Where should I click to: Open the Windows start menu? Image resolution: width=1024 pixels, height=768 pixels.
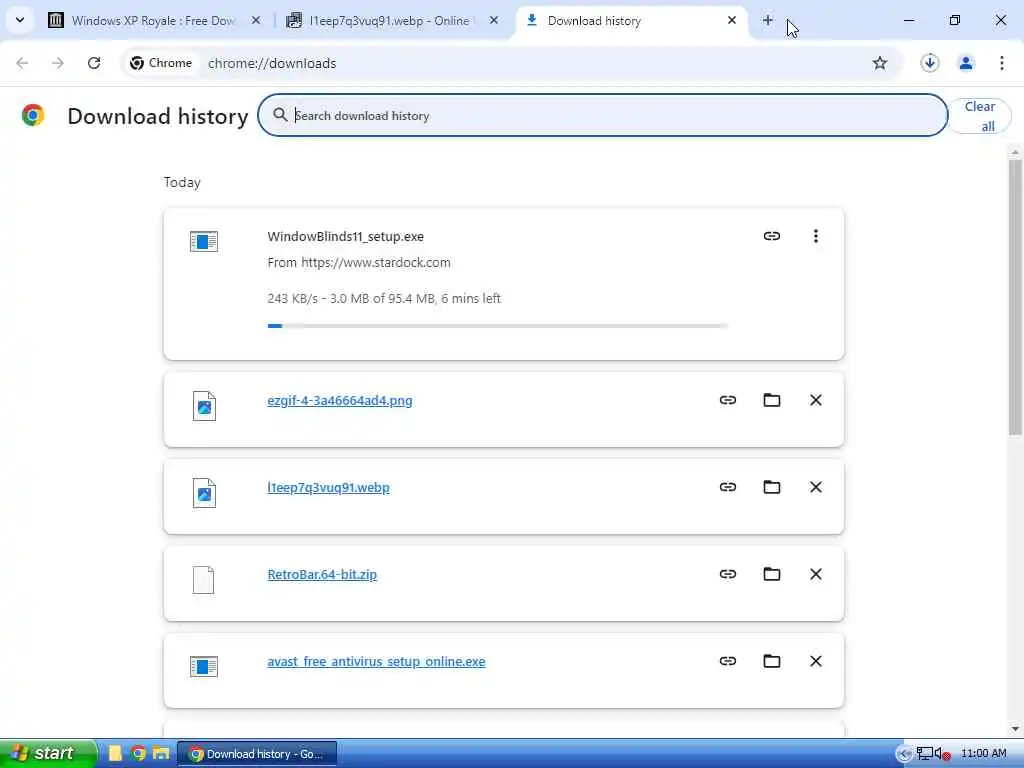(x=47, y=753)
